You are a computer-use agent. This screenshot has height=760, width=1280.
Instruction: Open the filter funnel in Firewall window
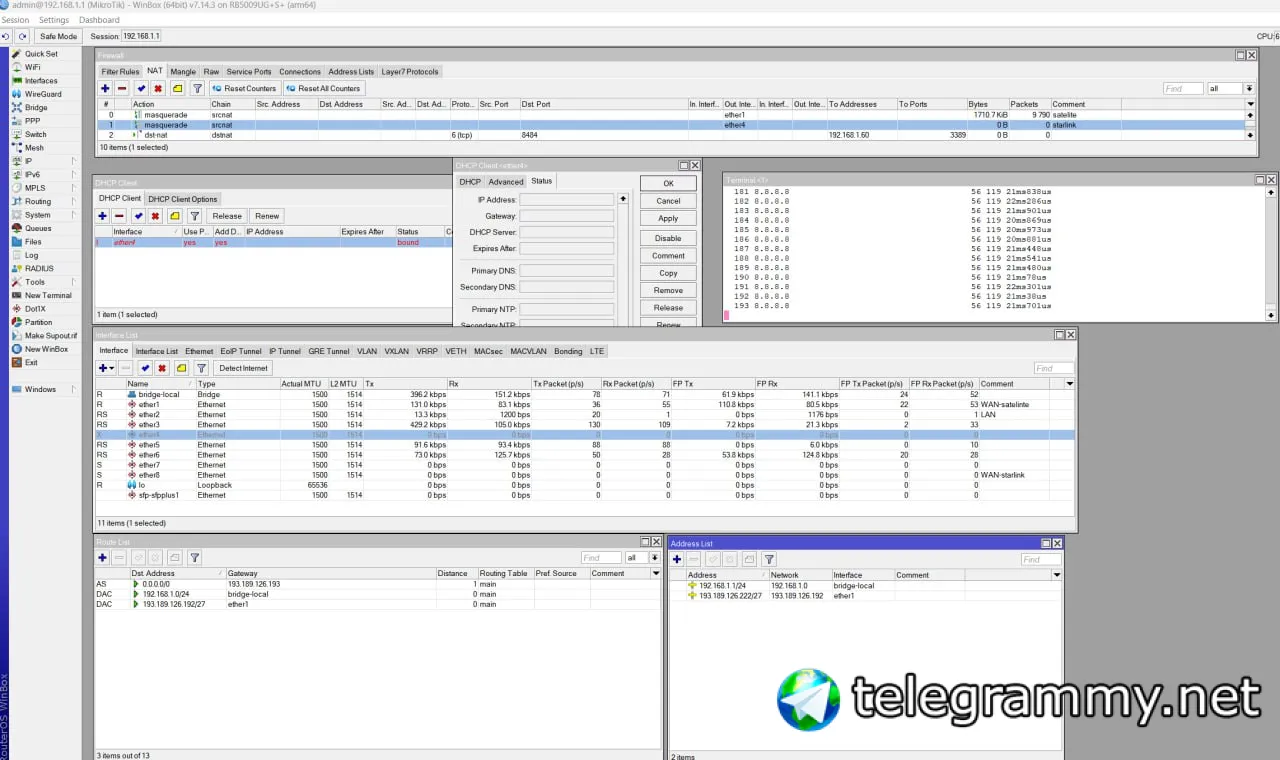pyautogui.click(x=197, y=88)
